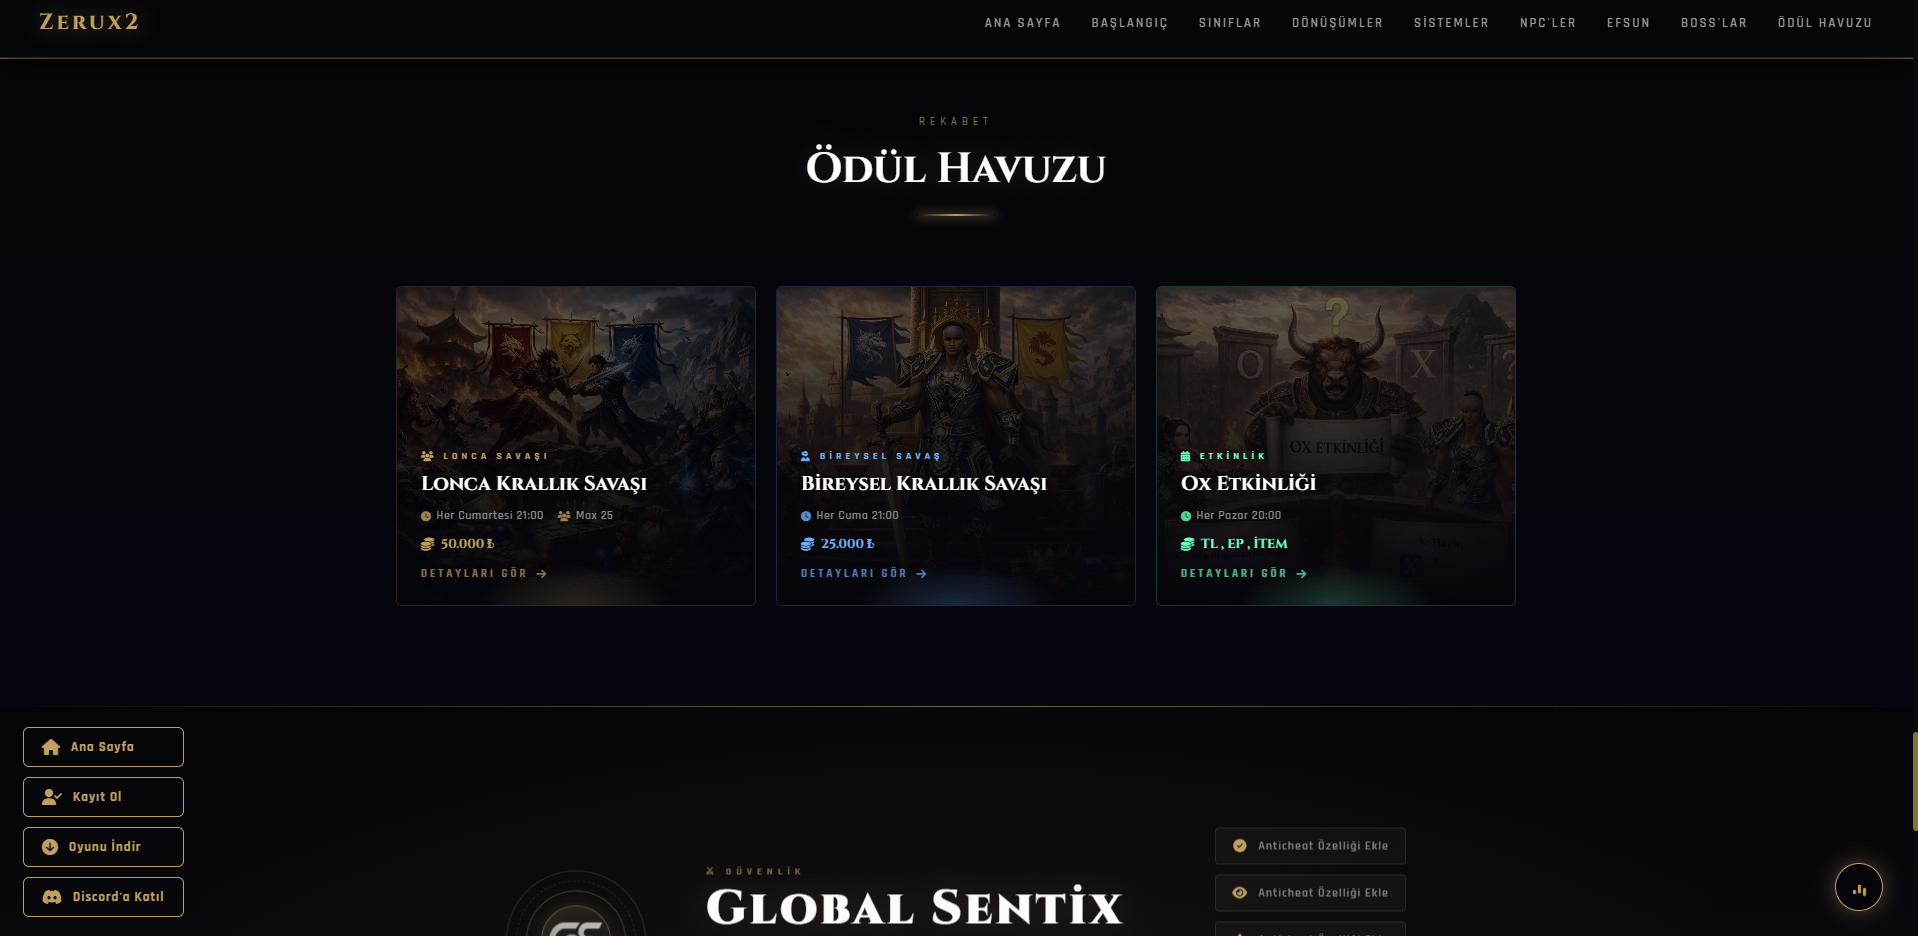Go to Boss'lar in the navigation bar
Image resolution: width=1918 pixels, height=936 pixels.
click(1714, 23)
